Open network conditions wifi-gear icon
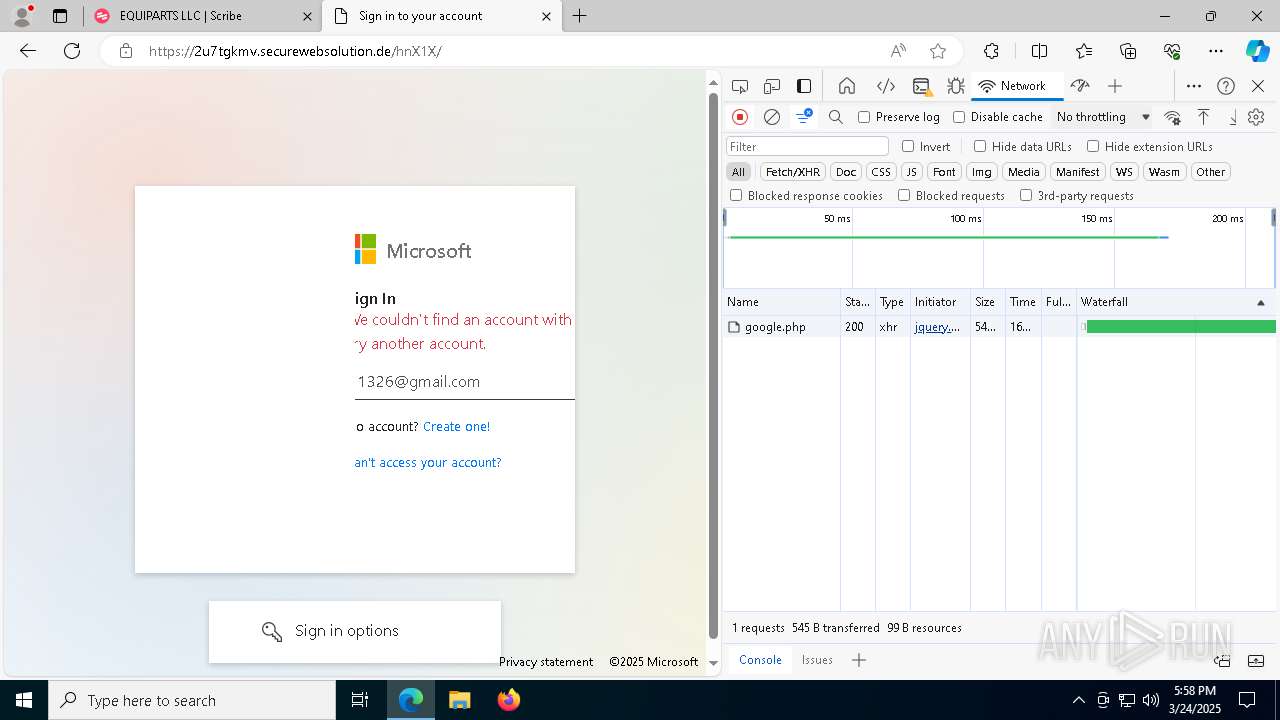The width and height of the screenshot is (1280, 720). (x=1173, y=117)
